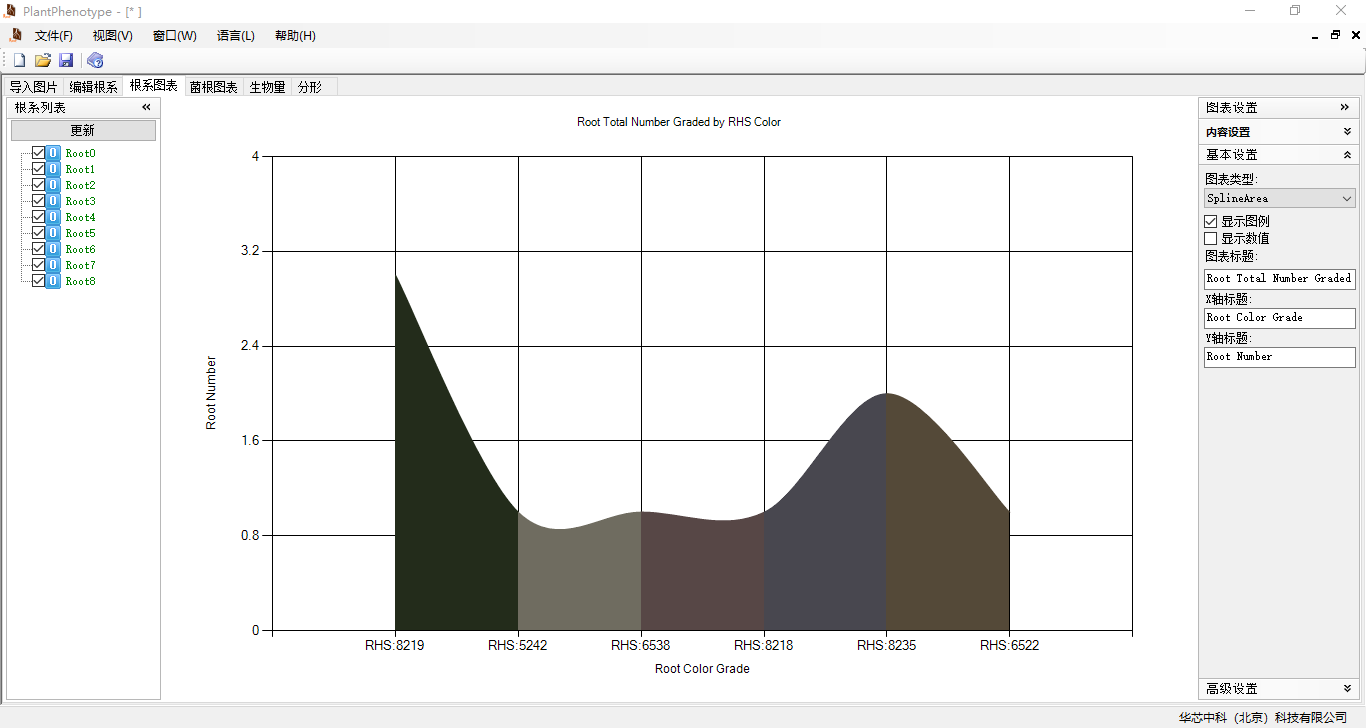Image resolution: width=1366 pixels, height=728 pixels.
Task: Switch to the 生物量 tab
Action: coord(267,87)
